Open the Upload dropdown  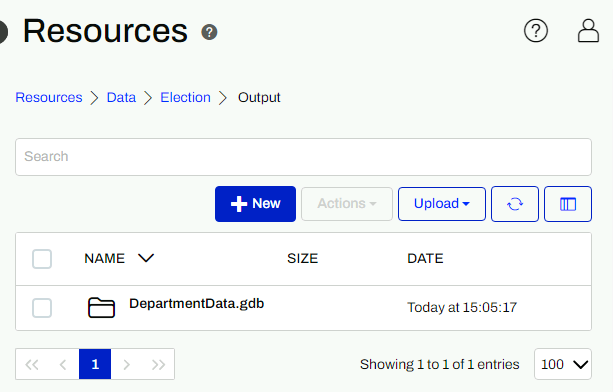tap(442, 204)
